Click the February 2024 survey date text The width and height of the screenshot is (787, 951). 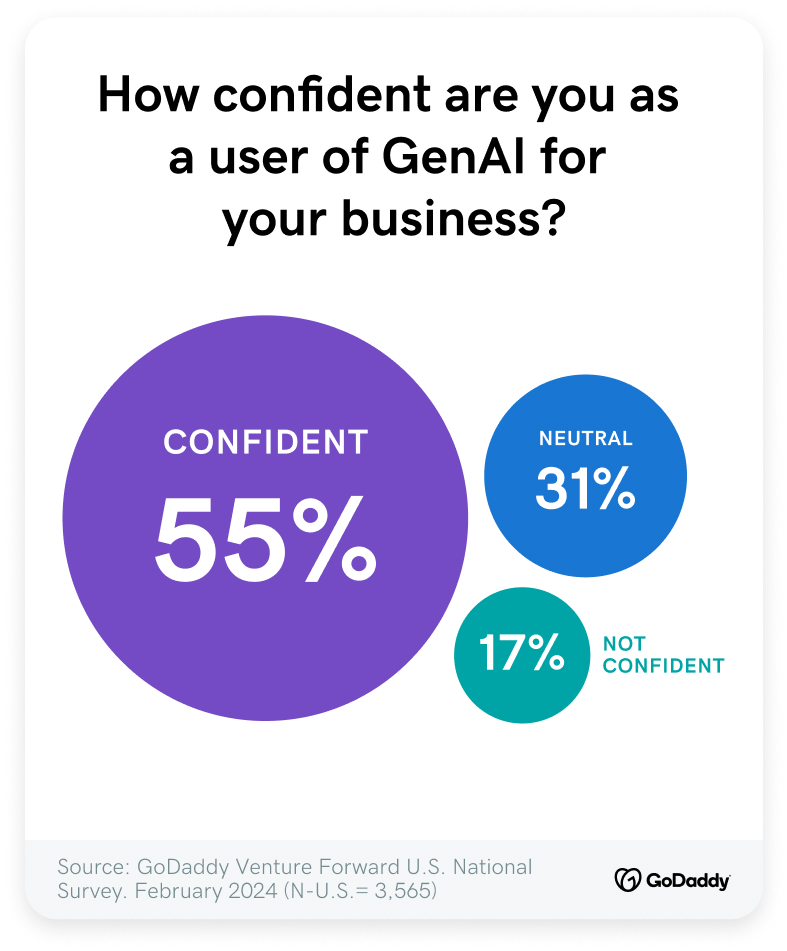click(x=206, y=891)
